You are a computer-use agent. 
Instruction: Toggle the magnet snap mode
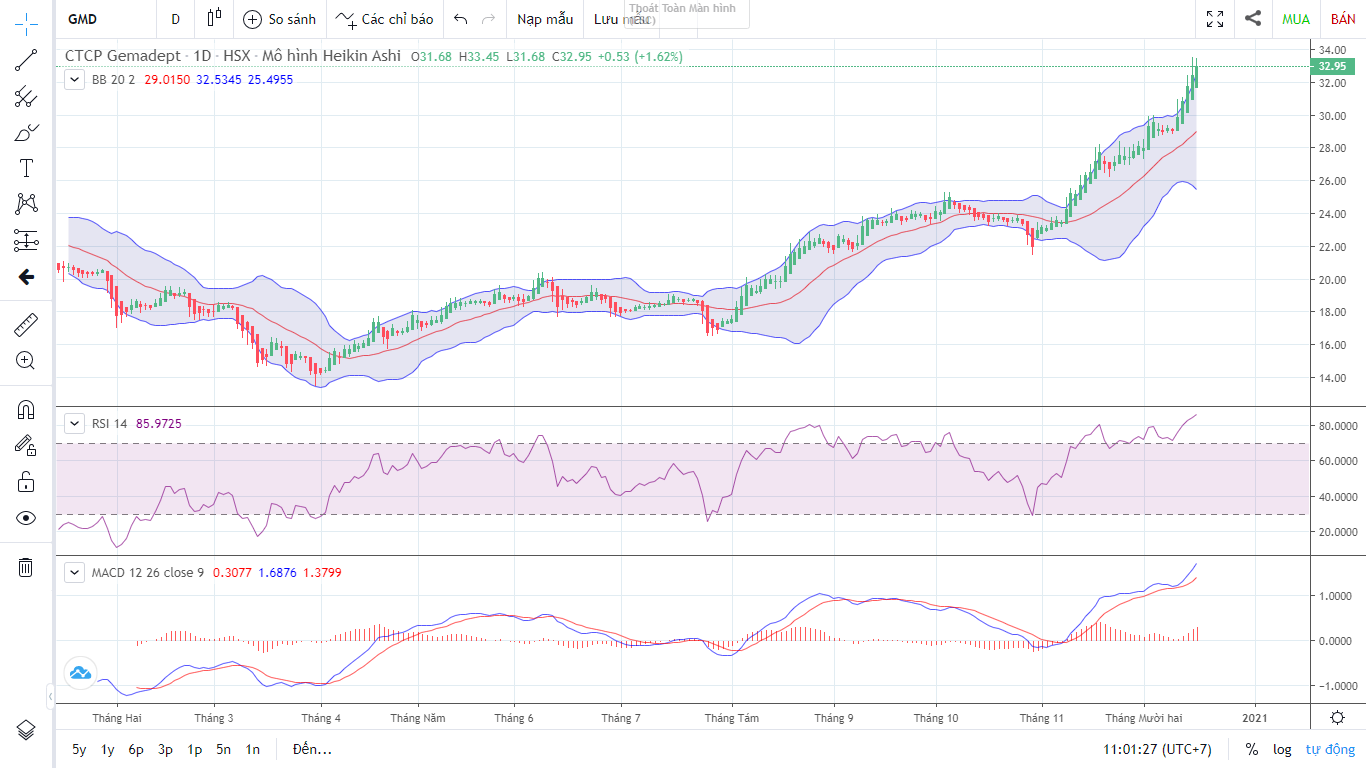(x=26, y=409)
